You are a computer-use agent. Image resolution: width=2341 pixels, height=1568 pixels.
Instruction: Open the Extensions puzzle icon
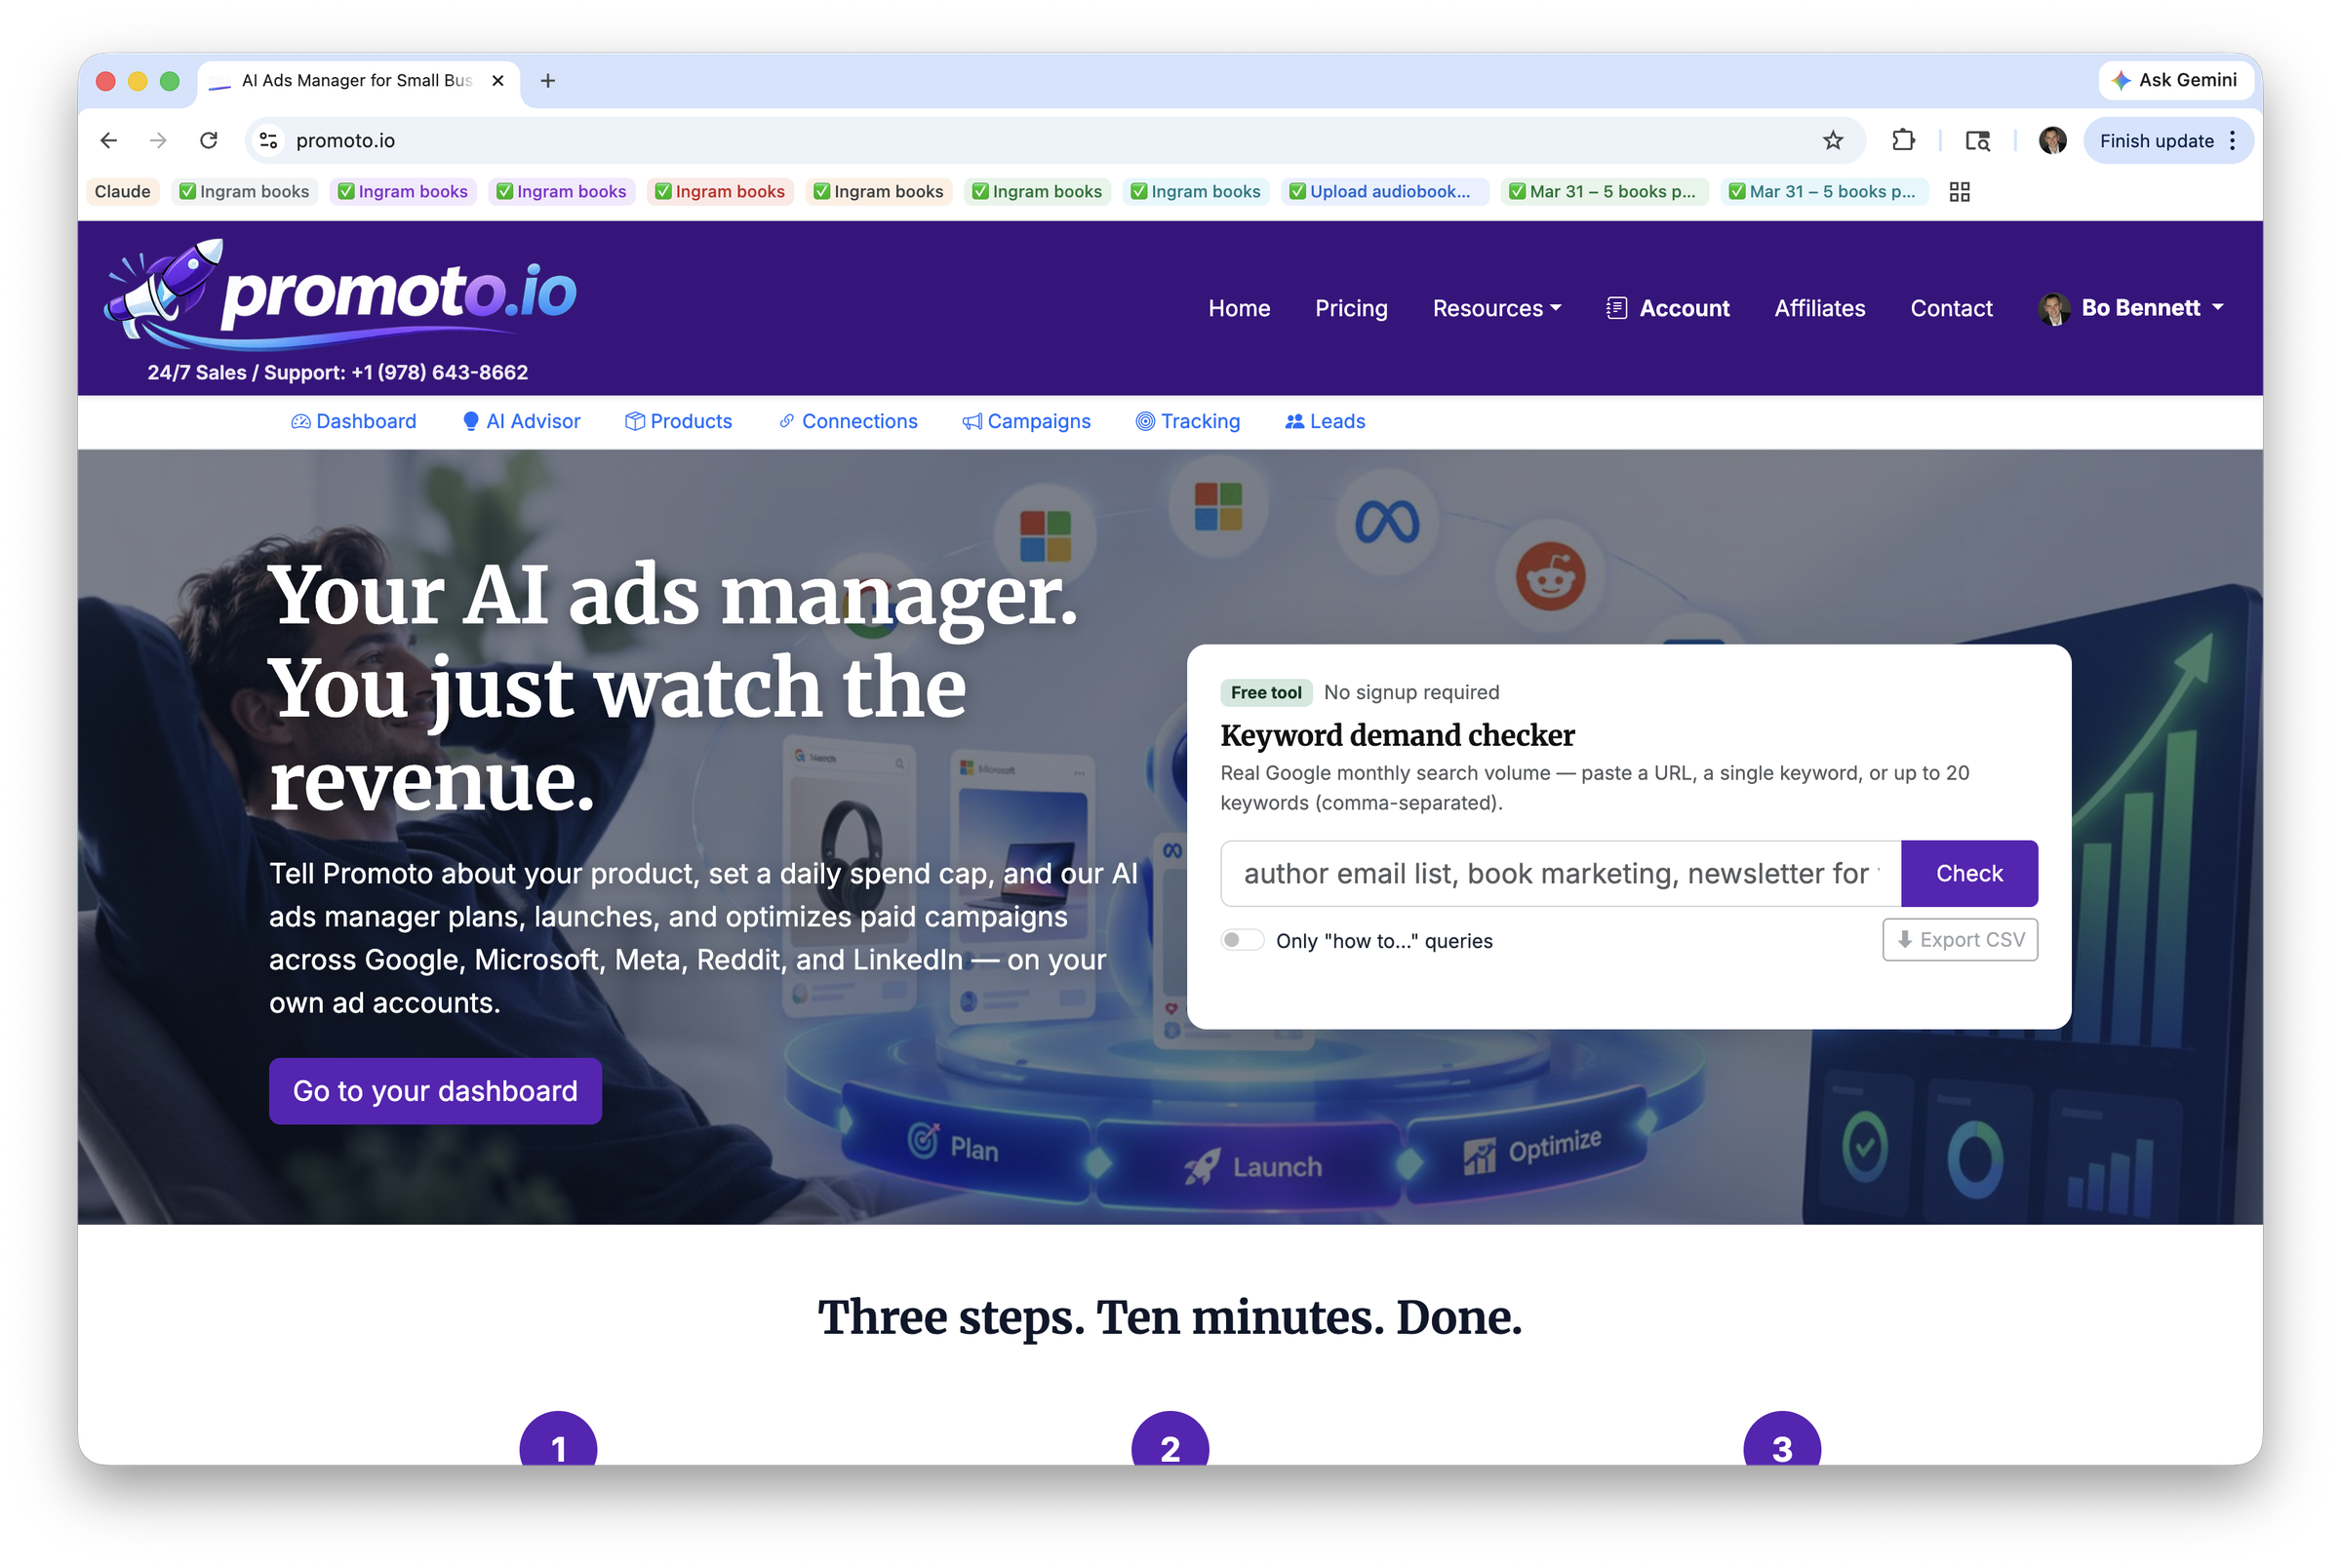click(x=1903, y=141)
